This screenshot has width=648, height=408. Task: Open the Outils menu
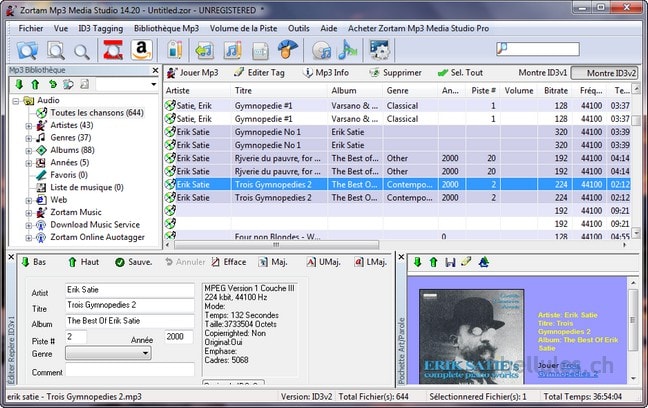click(298, 29)
